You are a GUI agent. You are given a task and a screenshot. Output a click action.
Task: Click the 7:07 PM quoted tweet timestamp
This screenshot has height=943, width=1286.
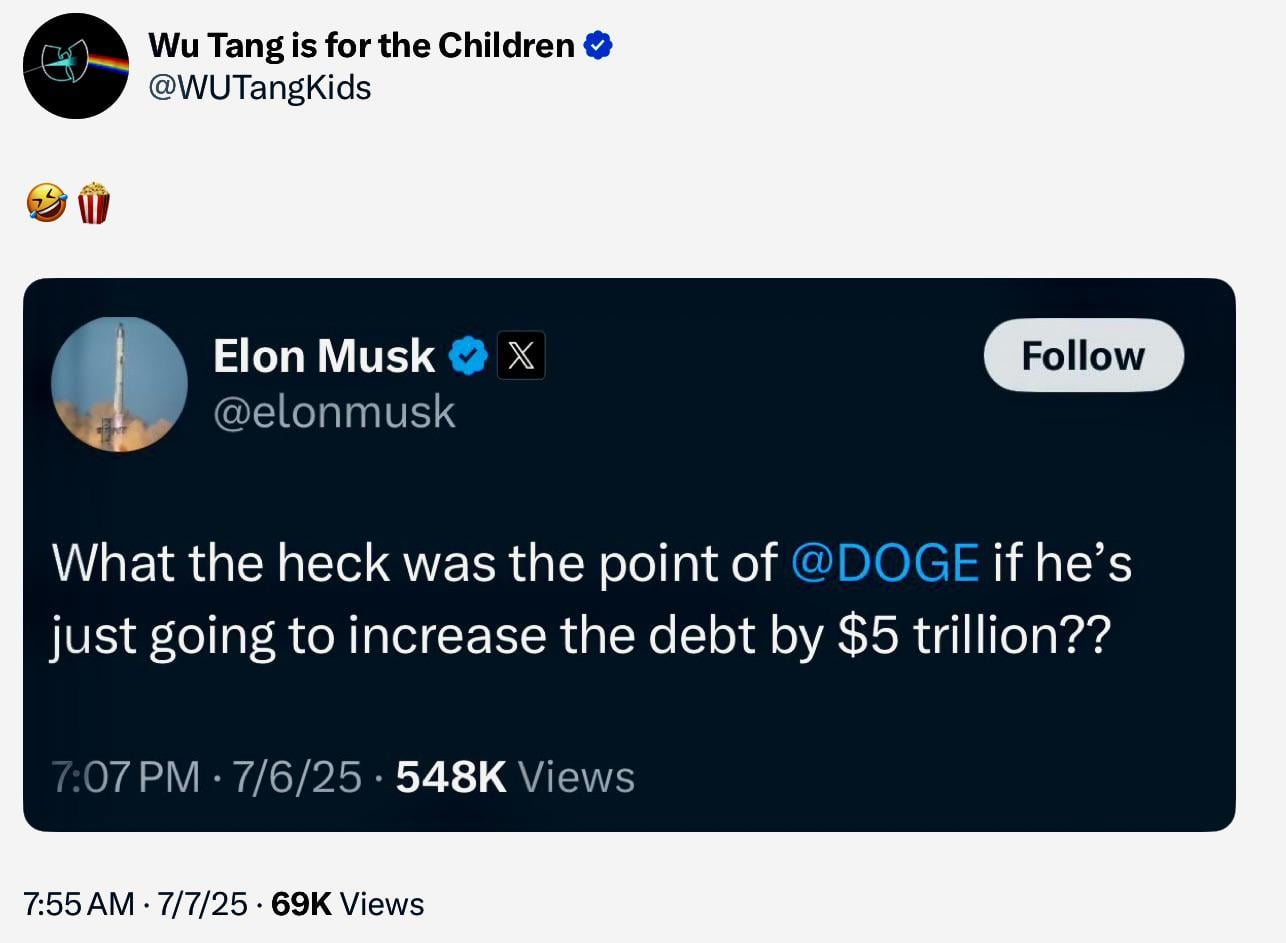[x=126, y=777]
